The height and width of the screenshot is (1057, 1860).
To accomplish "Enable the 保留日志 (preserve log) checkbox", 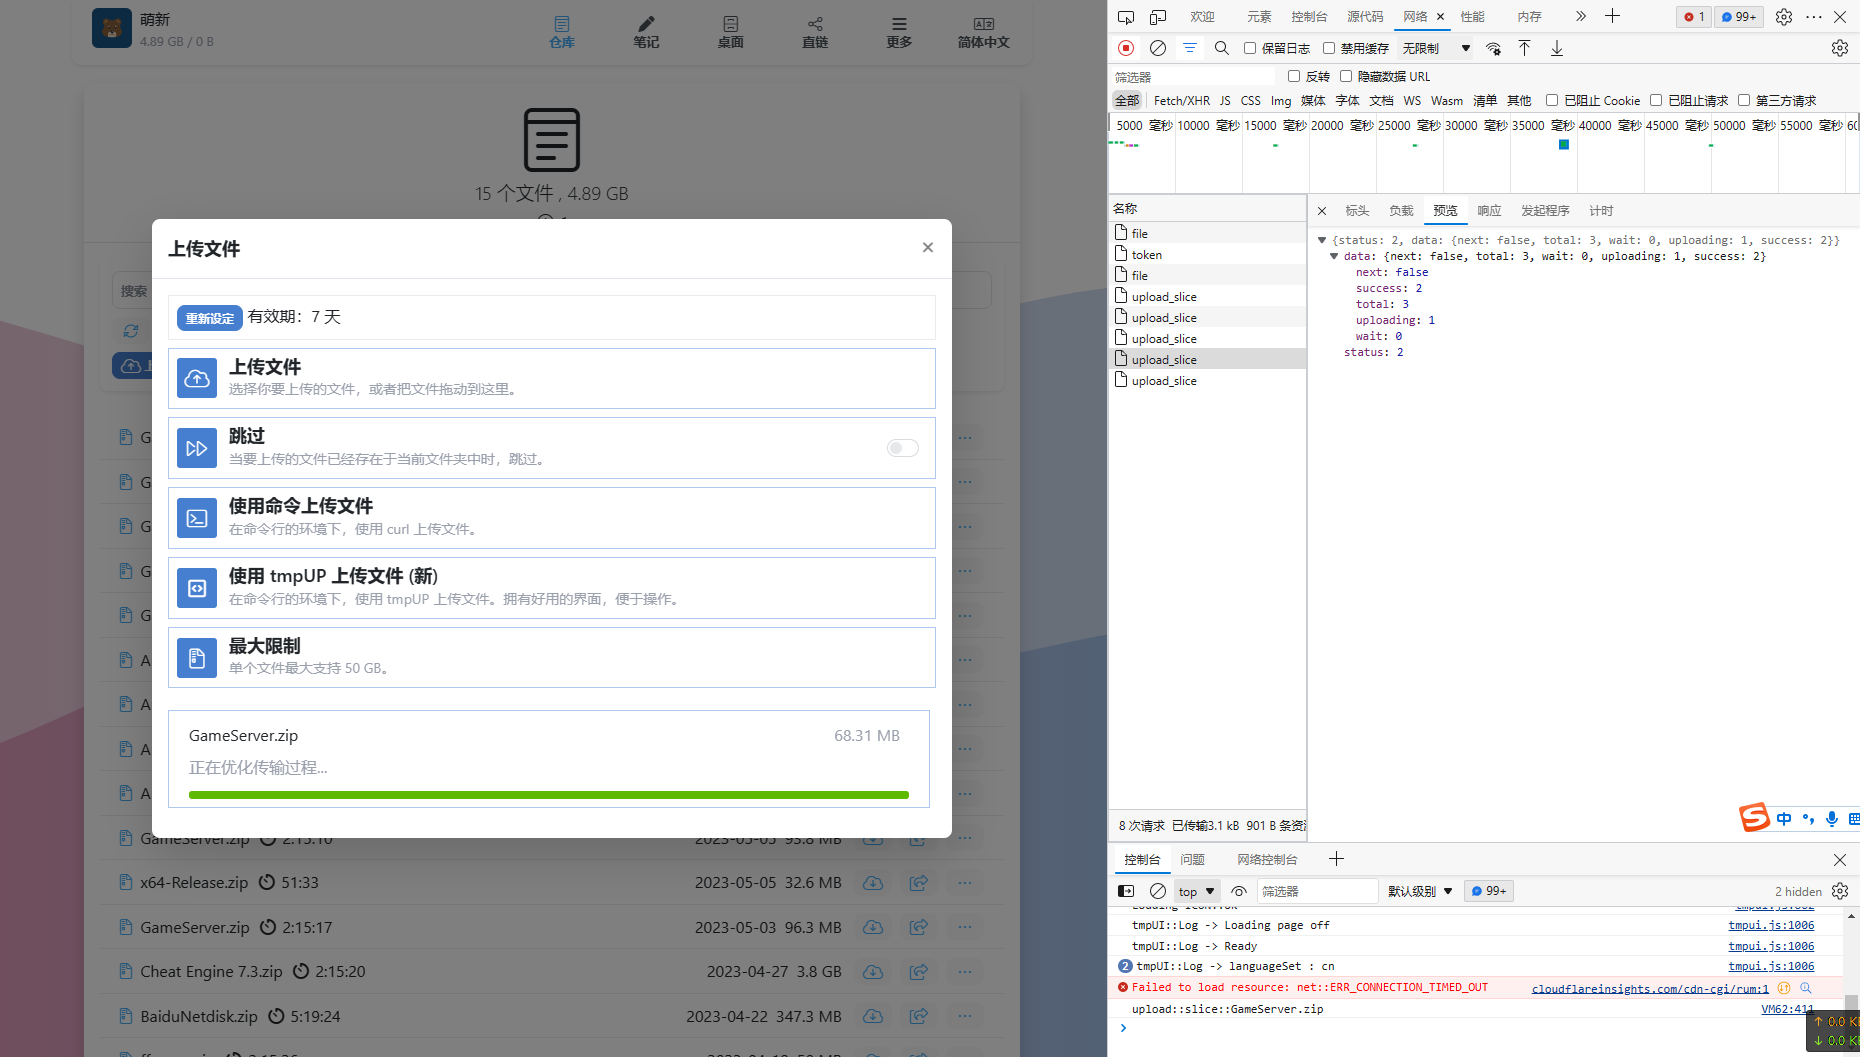I will [1250, 48].
